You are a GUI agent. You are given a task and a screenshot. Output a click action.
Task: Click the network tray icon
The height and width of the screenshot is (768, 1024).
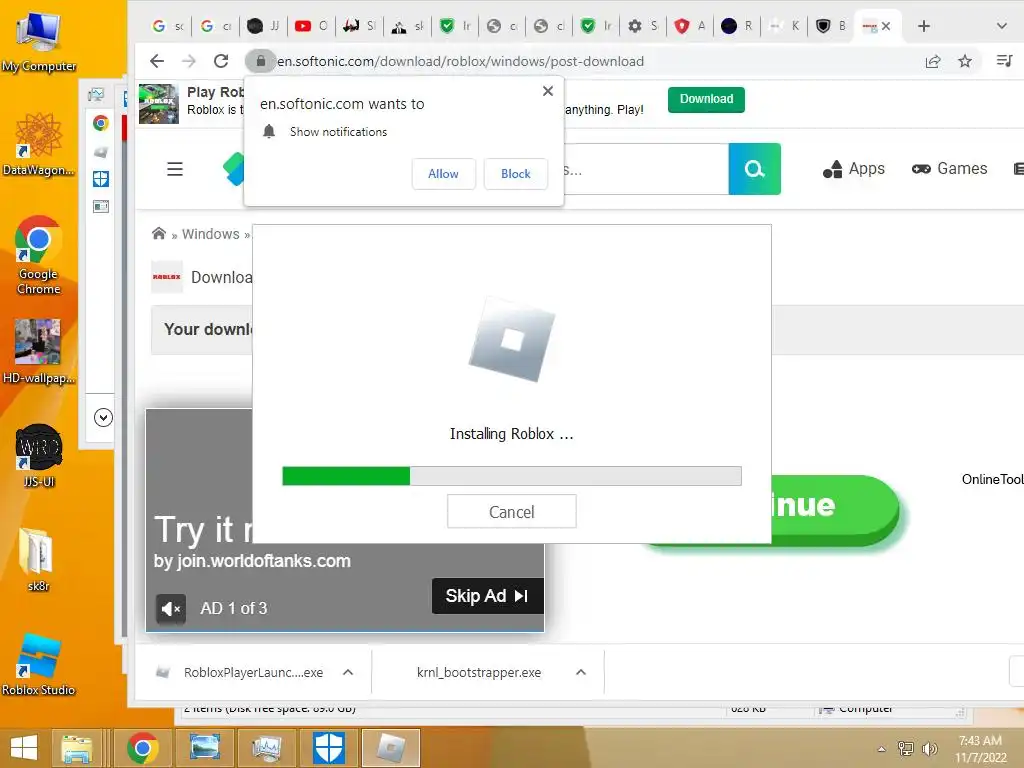(905, 749)
